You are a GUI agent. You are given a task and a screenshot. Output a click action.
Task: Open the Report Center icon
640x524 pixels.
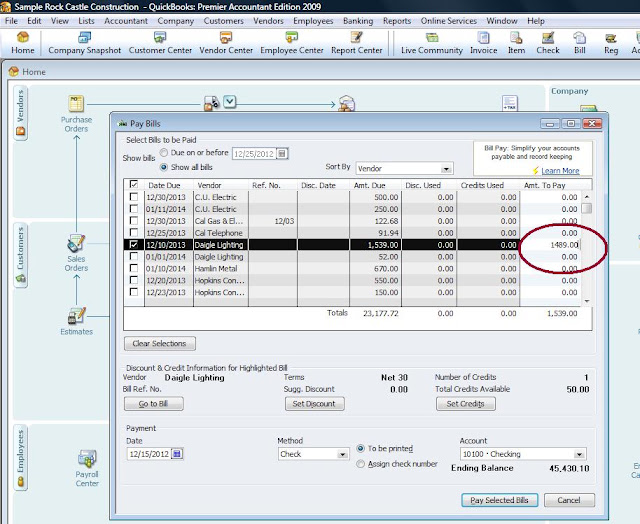pos(356,43)
